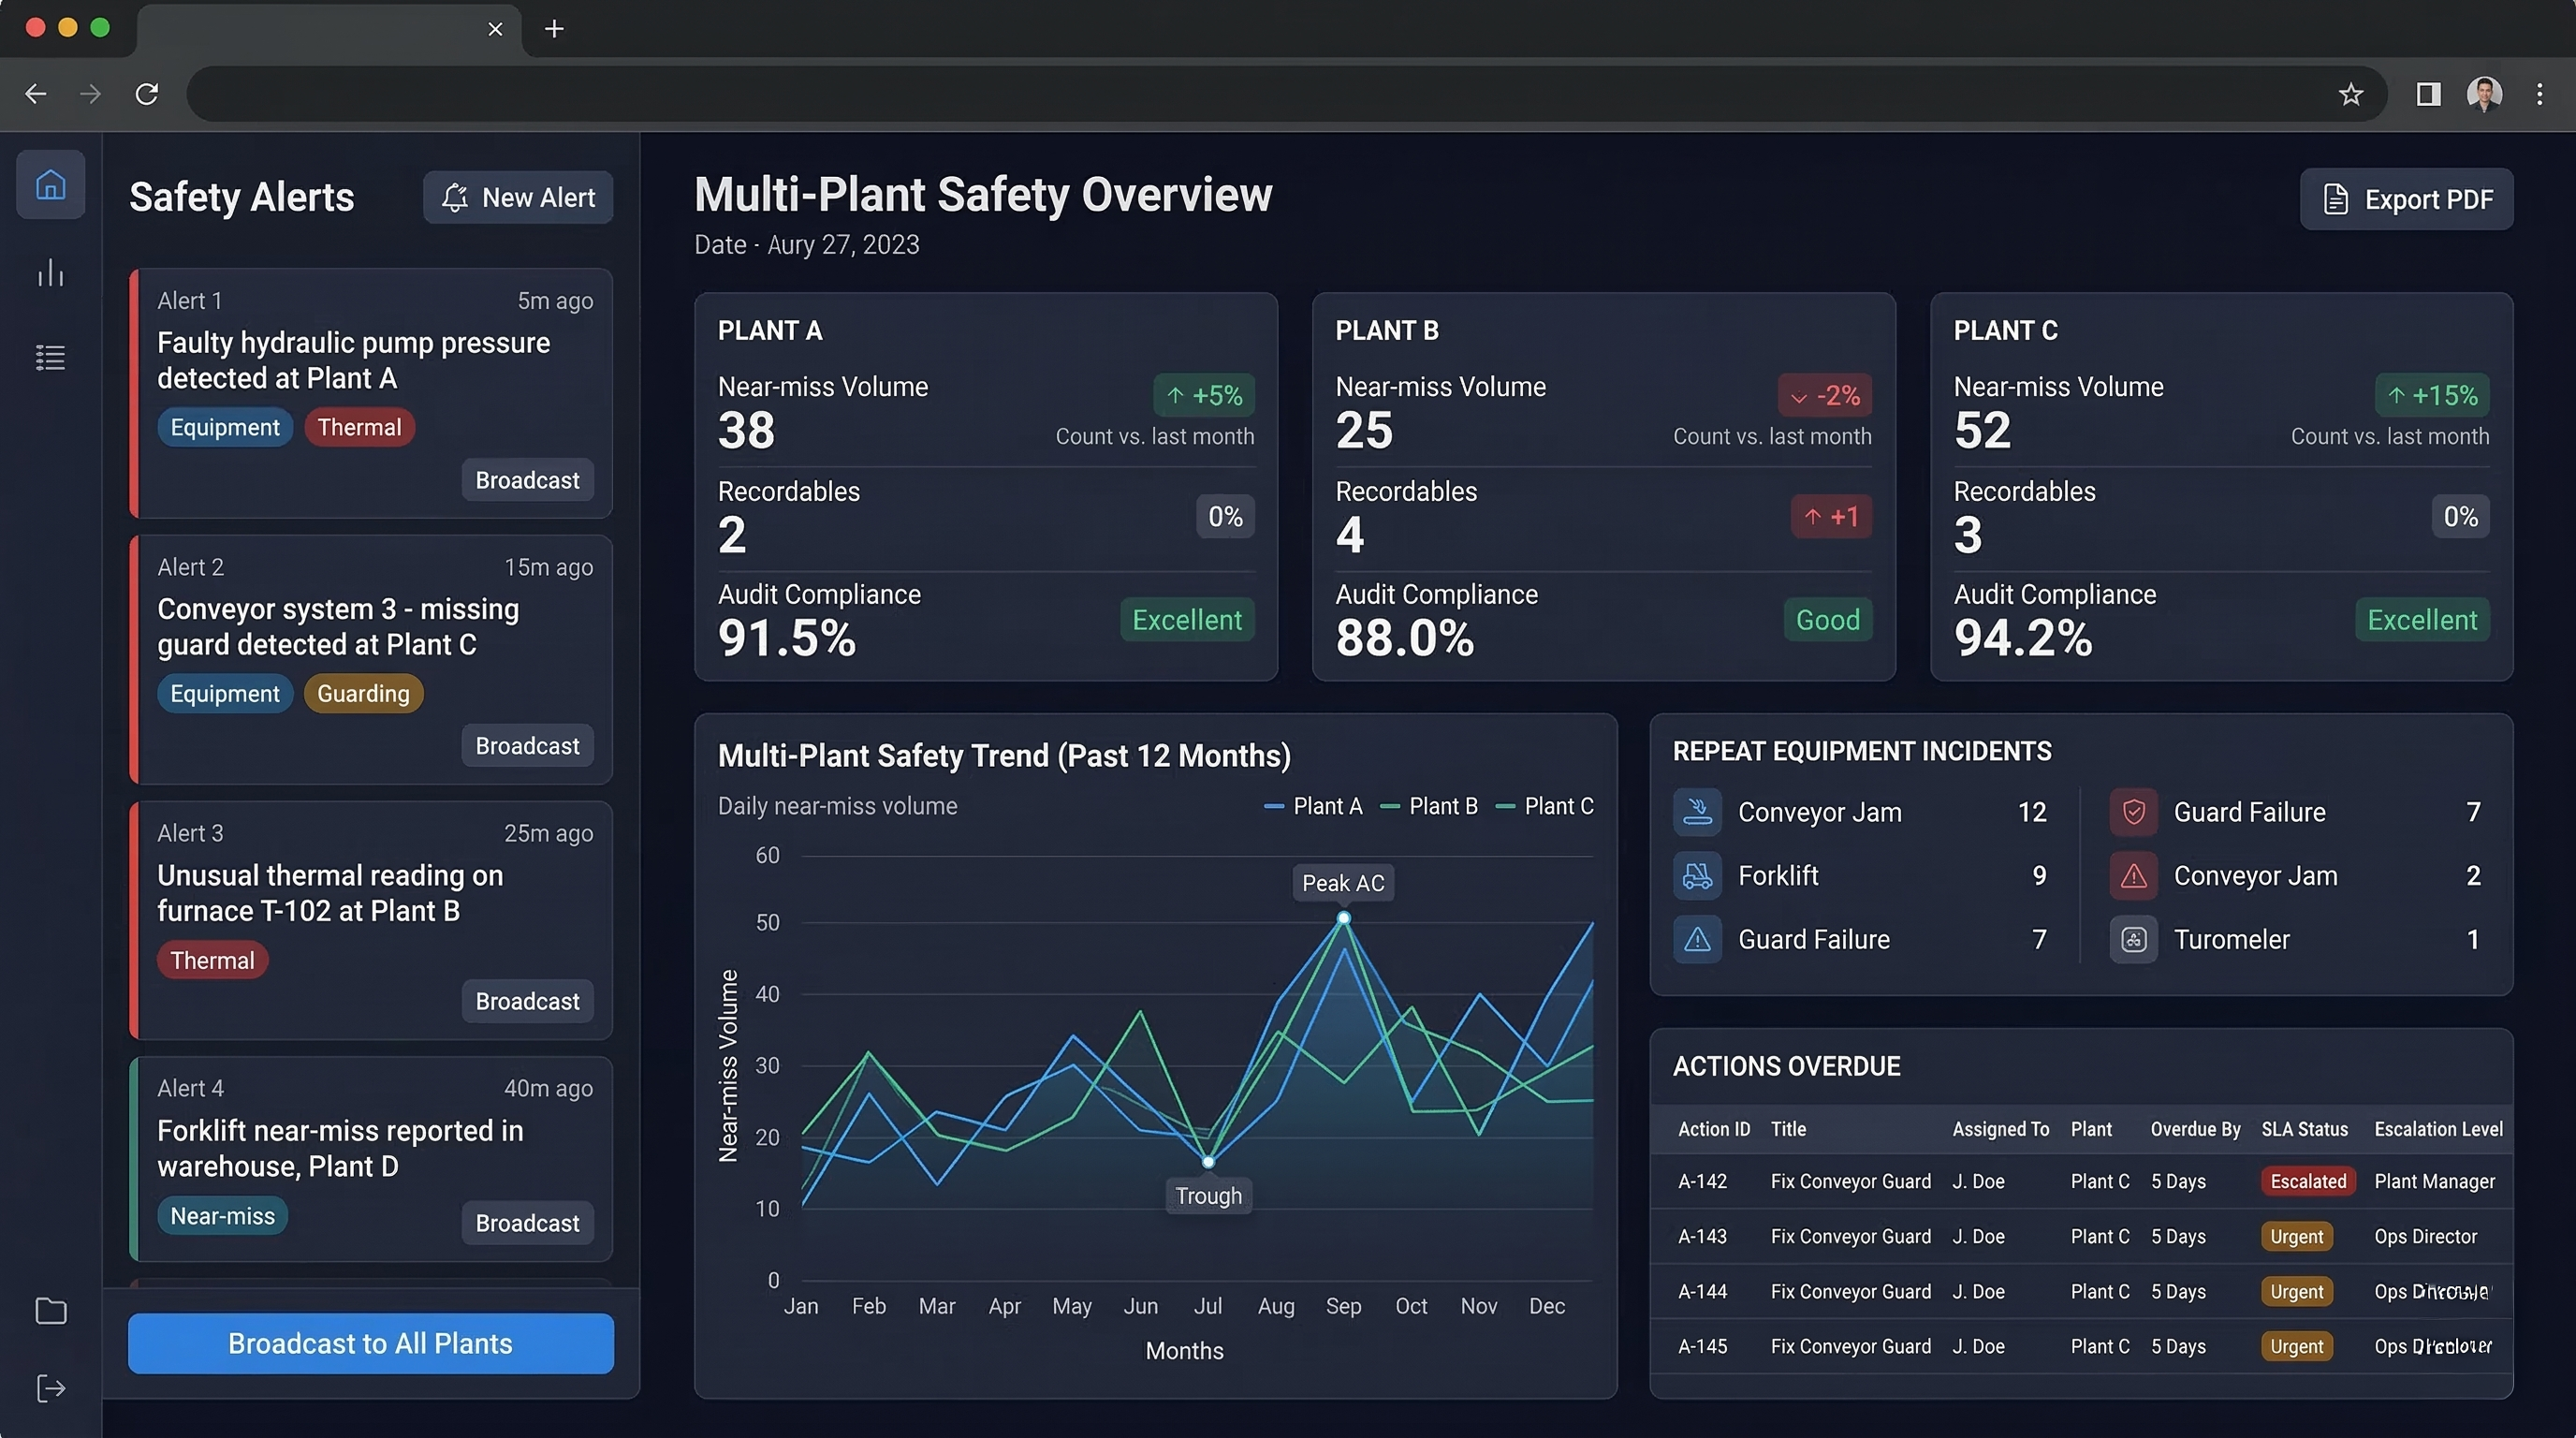Image resolution: width=2576 pixels, height=1438 pixels.
Task: Open the folder icon near the sidebar bottom
Action: tap(50, 1310)
